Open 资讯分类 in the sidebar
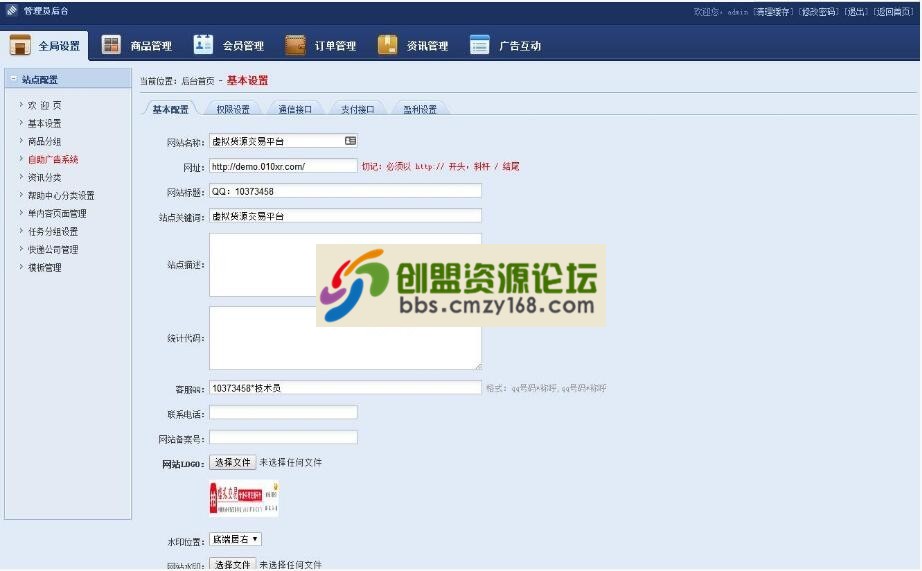Image resolution: width=922 pixels, height=571 pixels. [x=45, y=177]
